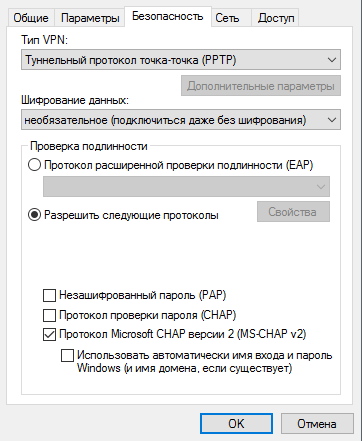Open the Общие tab
362x441 pixels.
coord(31,18)
